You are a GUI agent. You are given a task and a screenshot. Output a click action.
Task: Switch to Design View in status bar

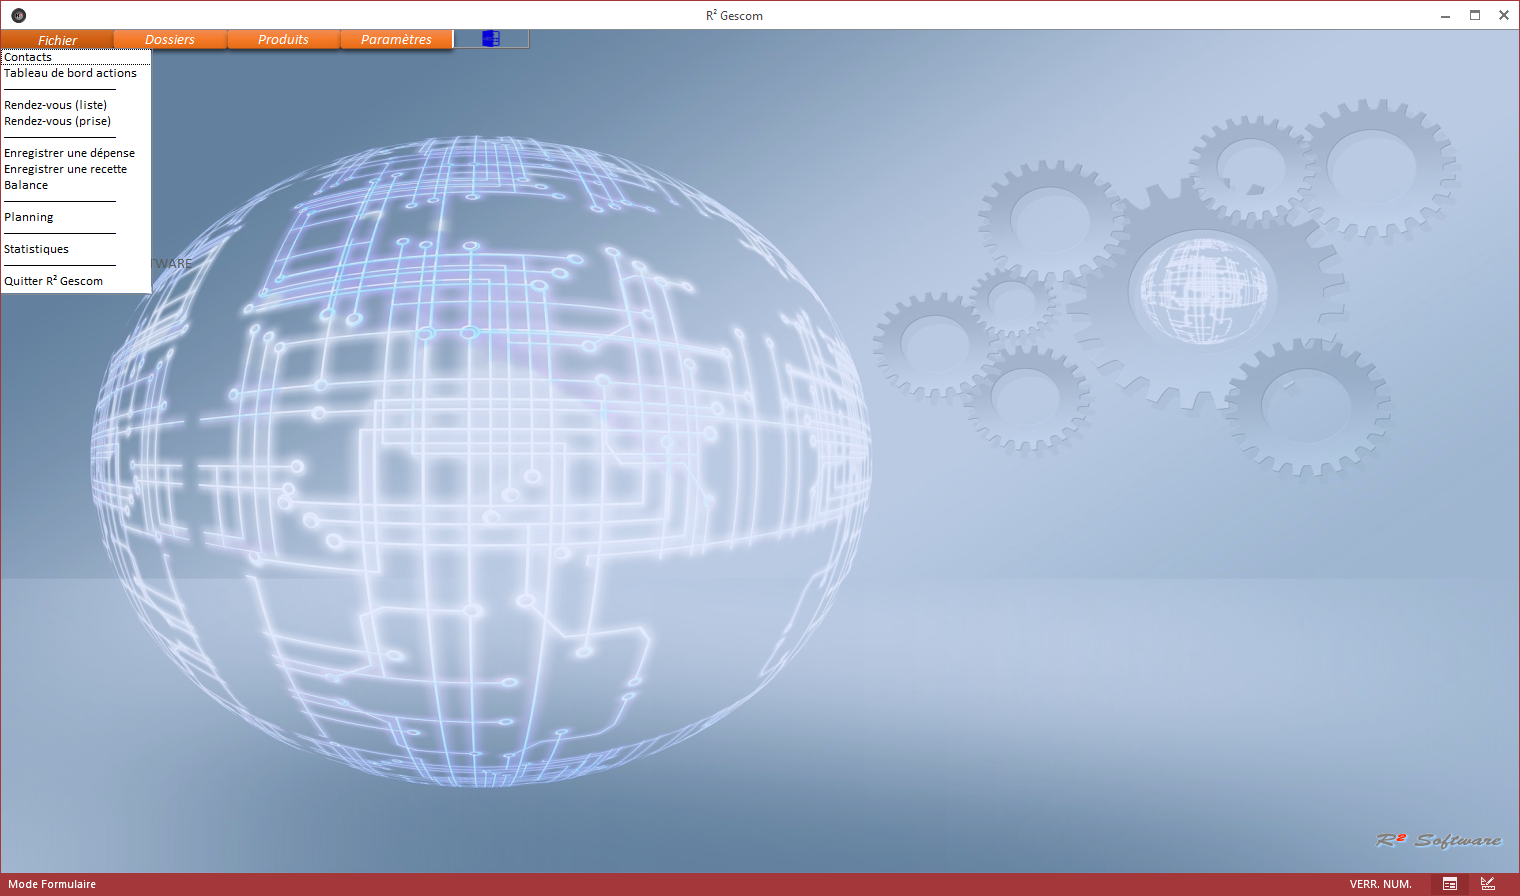pos(1488,884)
